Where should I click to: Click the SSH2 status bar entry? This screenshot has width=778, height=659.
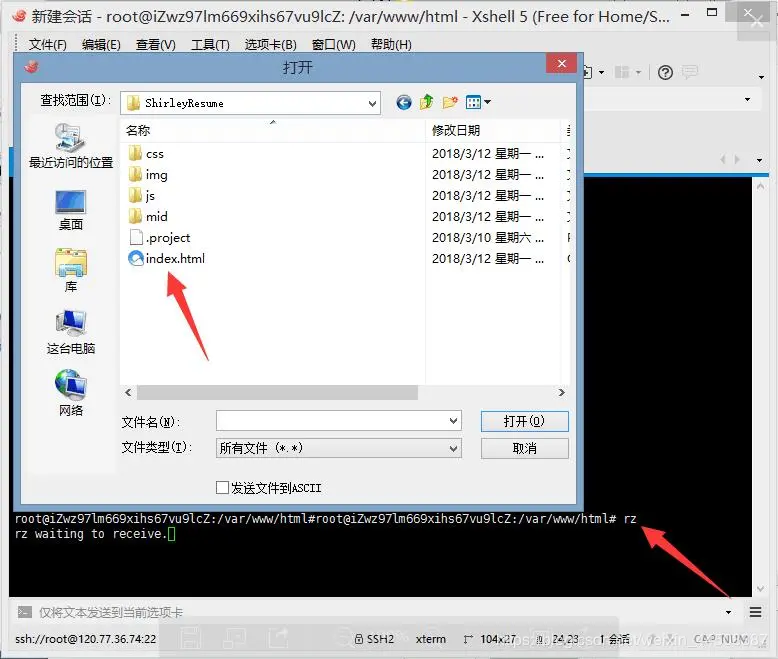click(x=375, y=639)
